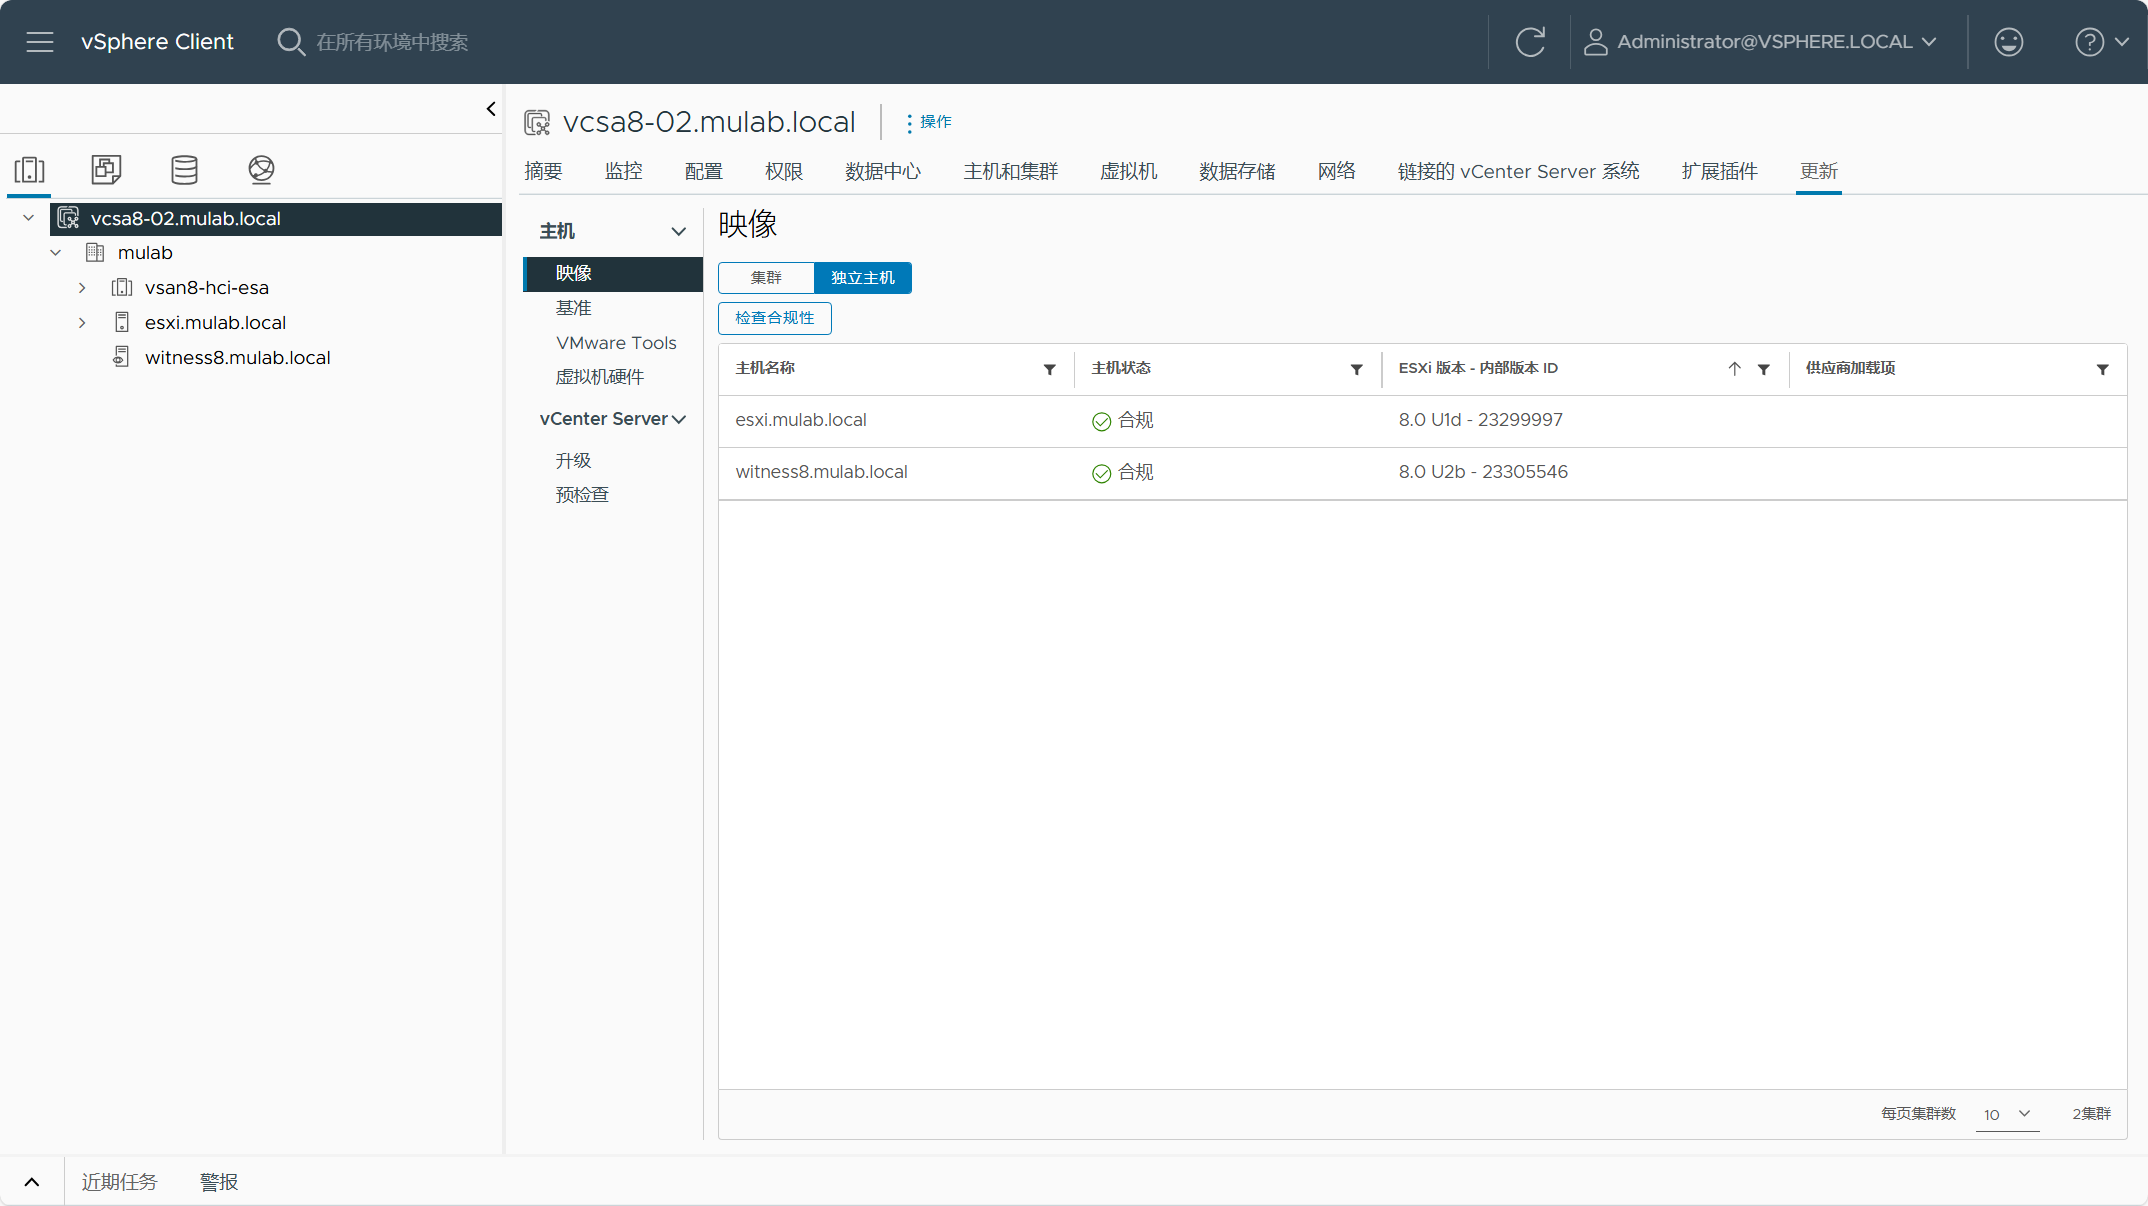Switch to Hosts and Clusters inventory view icon

[x=30, y=169]
